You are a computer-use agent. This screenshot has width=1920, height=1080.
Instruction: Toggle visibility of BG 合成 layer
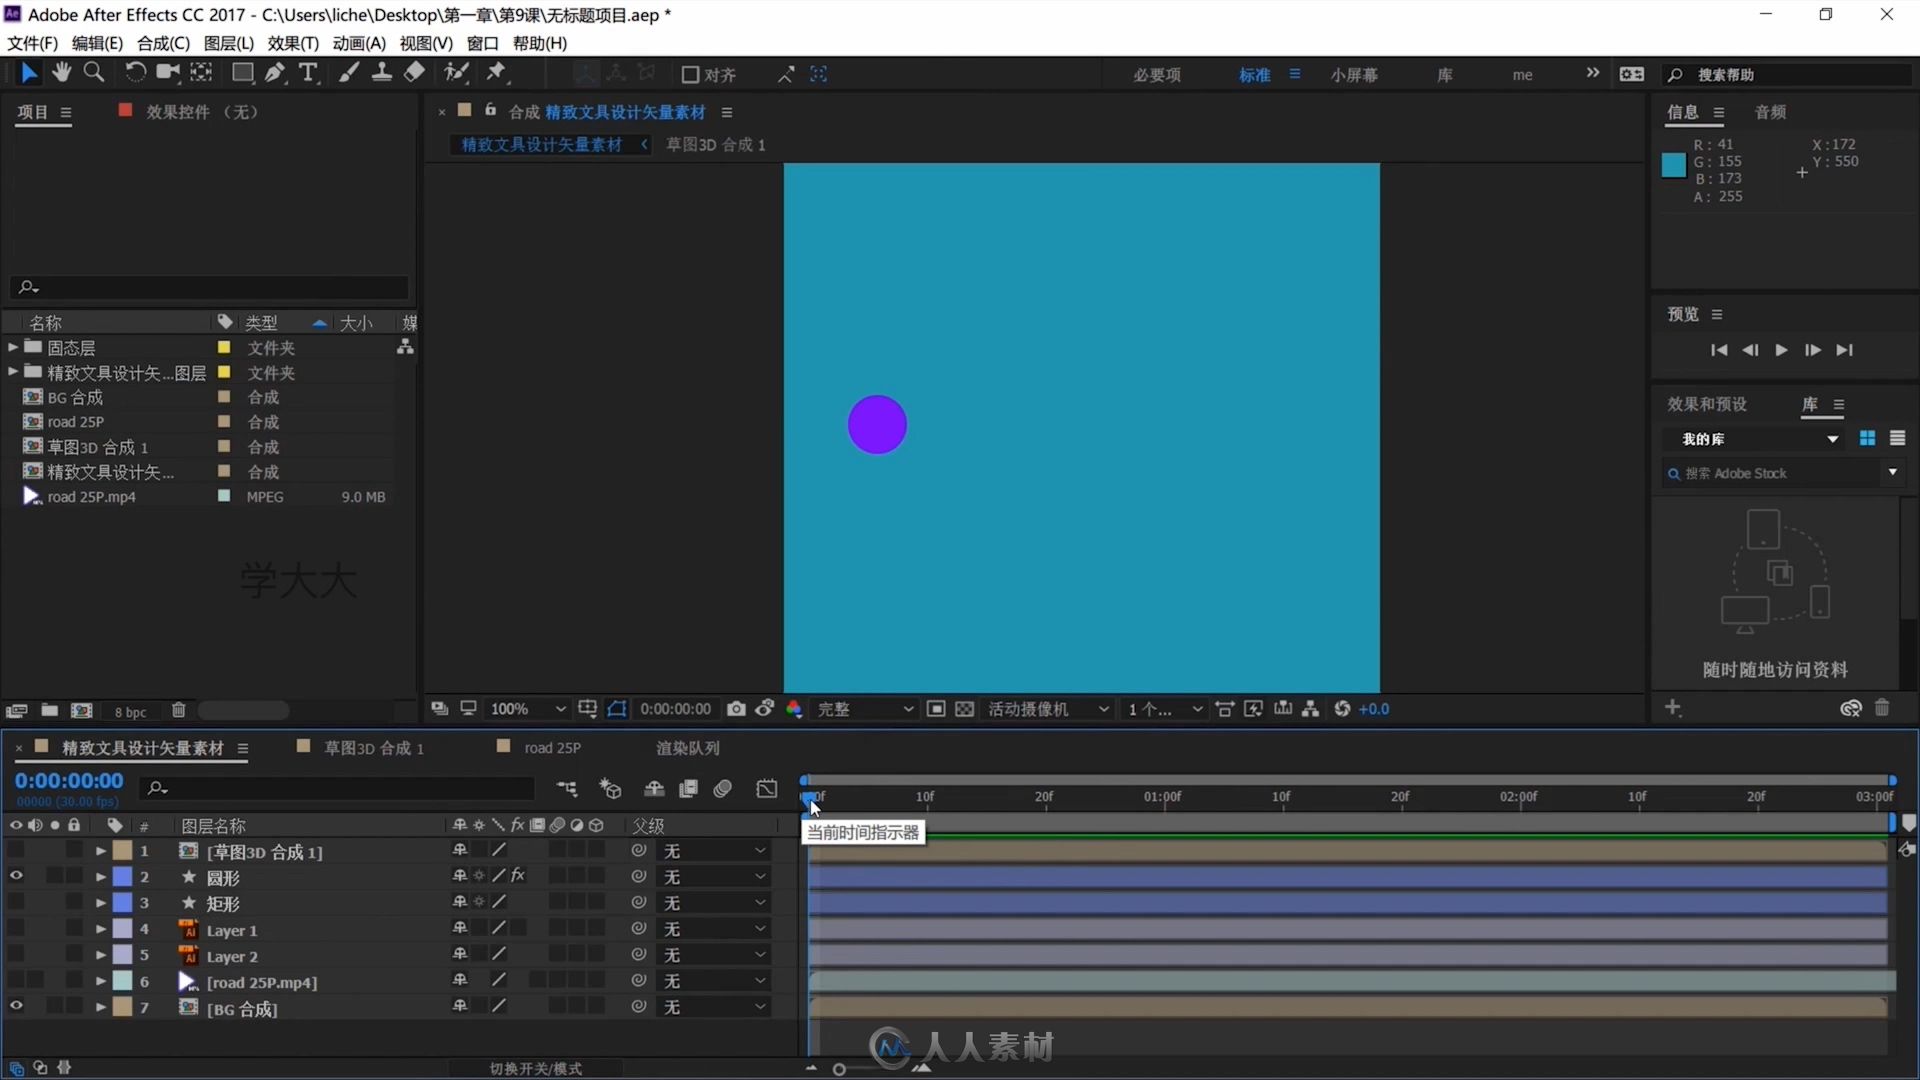(16, 1006)
